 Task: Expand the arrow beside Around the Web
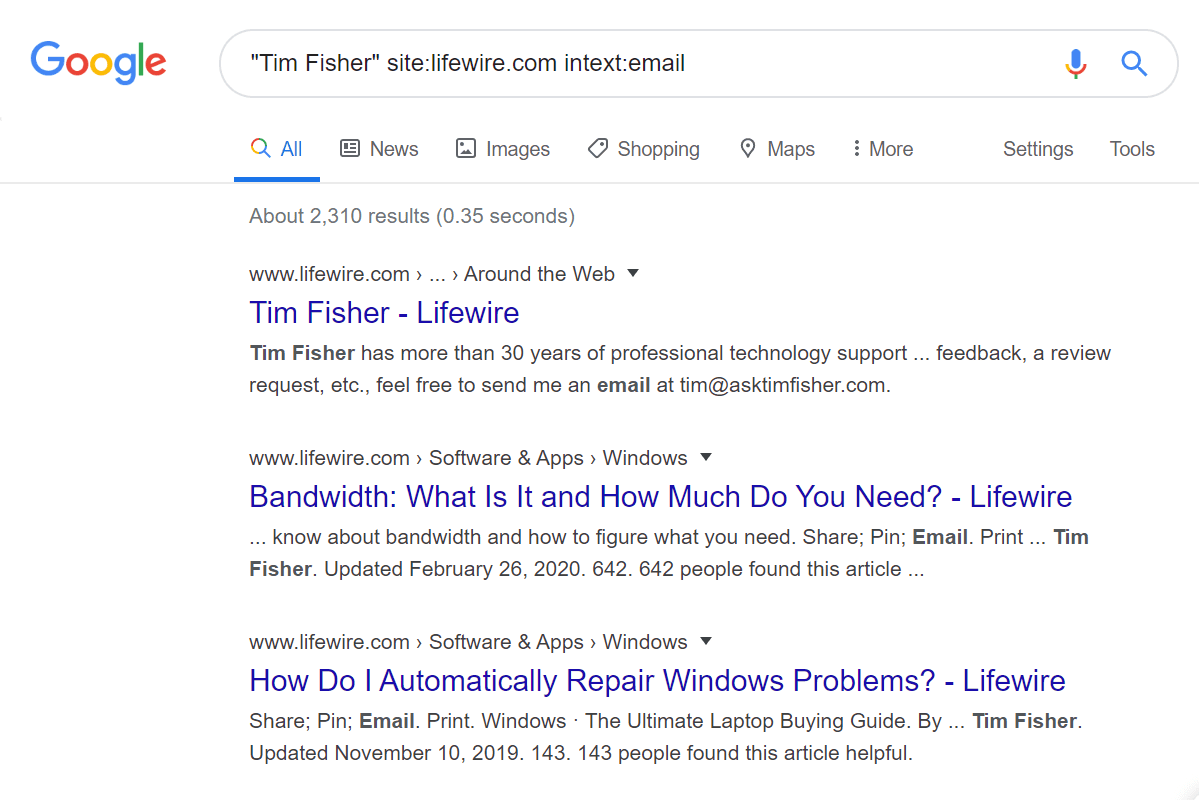click(632, 273)
